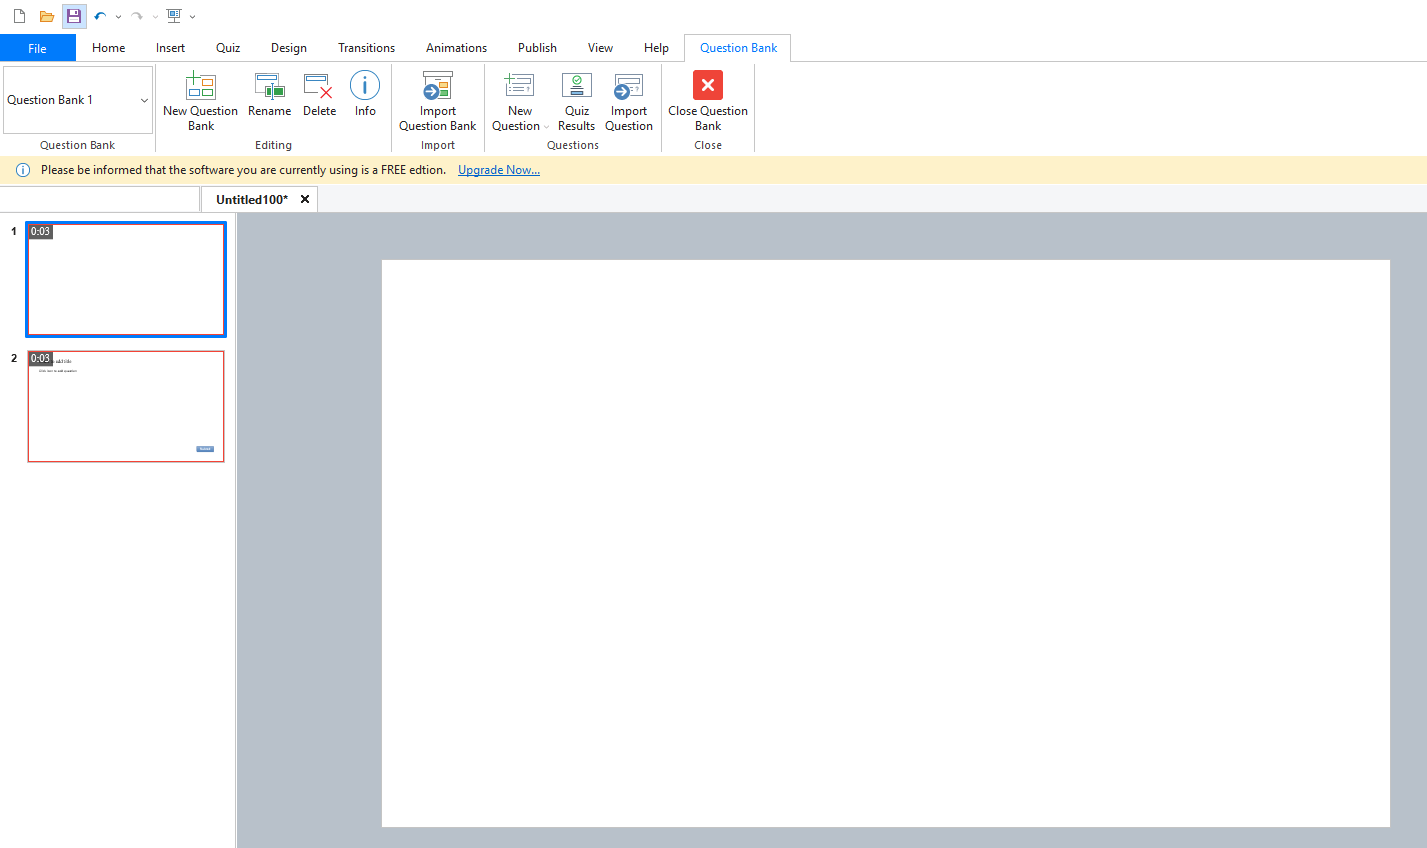Follow the Upgrade Now link
The image size is (1427, 848).
[499, 170]
